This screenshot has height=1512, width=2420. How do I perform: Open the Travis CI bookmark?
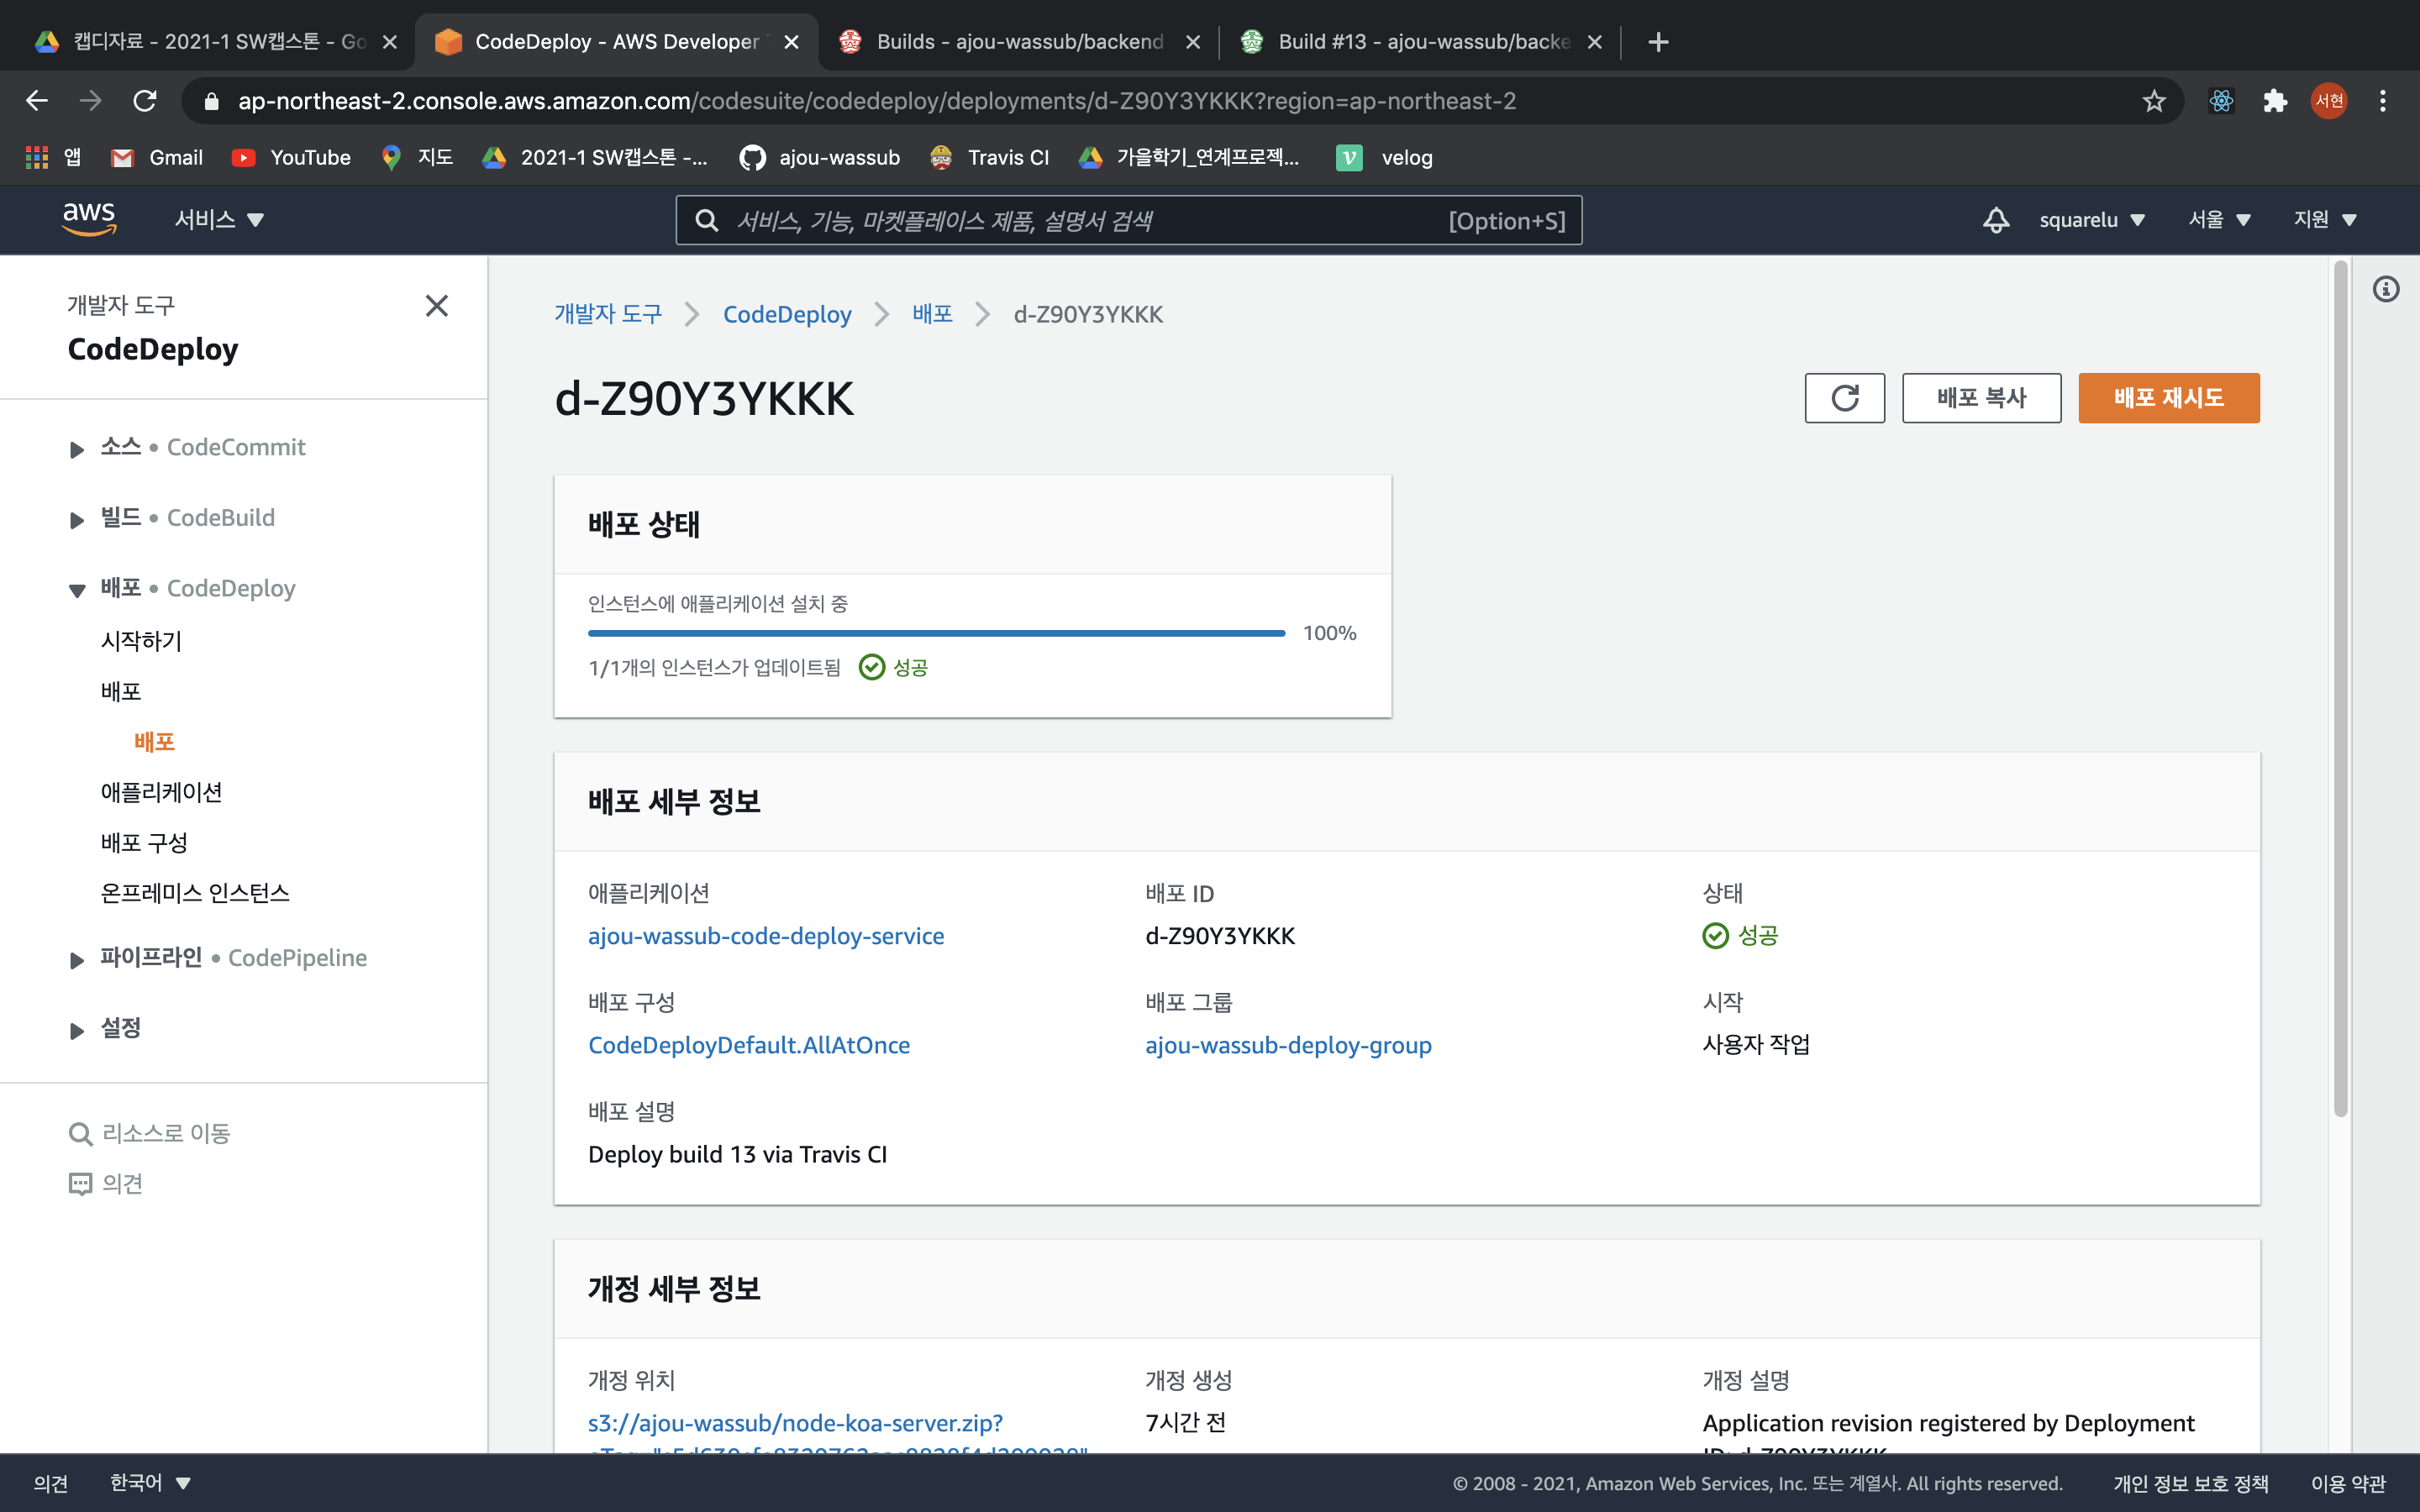989,157
